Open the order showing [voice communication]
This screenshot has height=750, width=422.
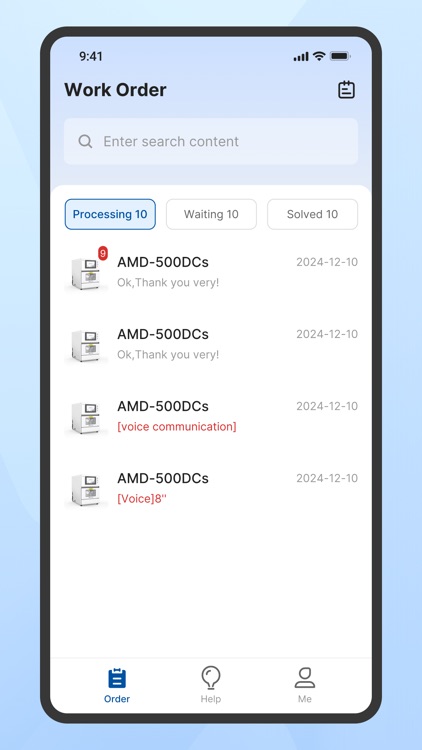pyautogui.click(x=211, y=416)
